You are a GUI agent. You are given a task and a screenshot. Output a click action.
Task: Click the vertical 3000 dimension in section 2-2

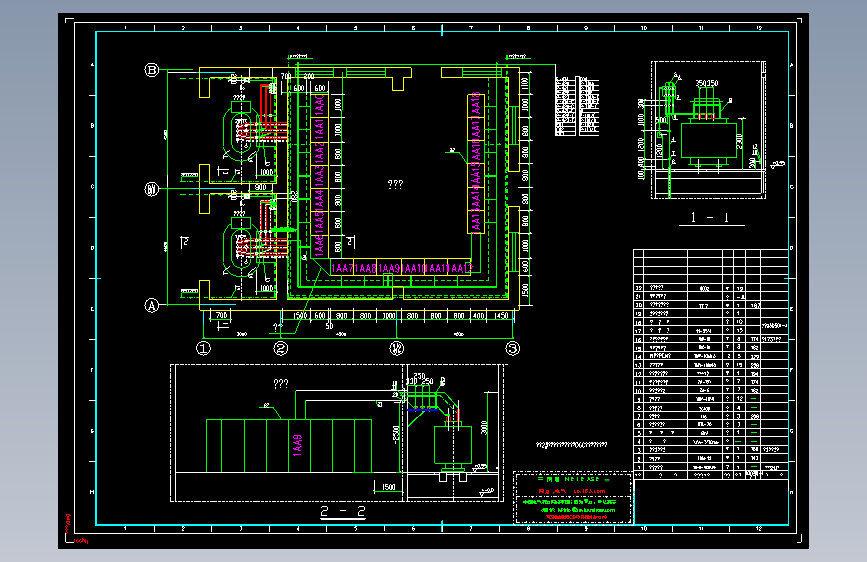coord(484,428)
